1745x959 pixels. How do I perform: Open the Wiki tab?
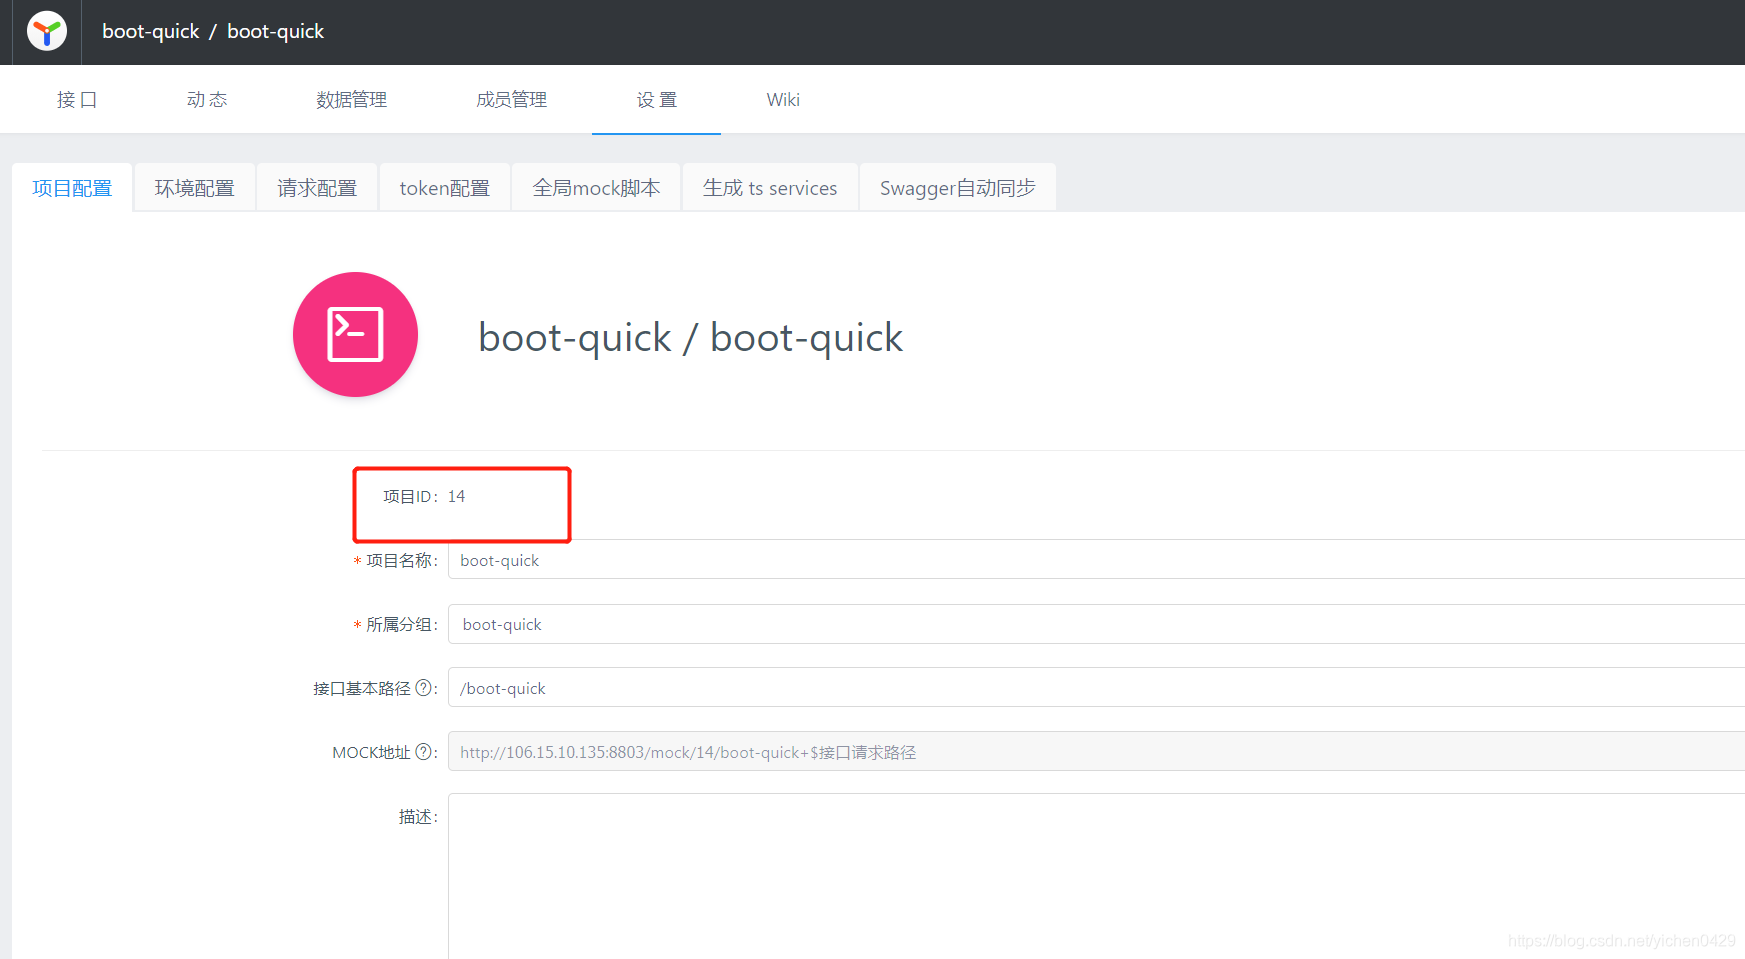click(x=783, y=100)
